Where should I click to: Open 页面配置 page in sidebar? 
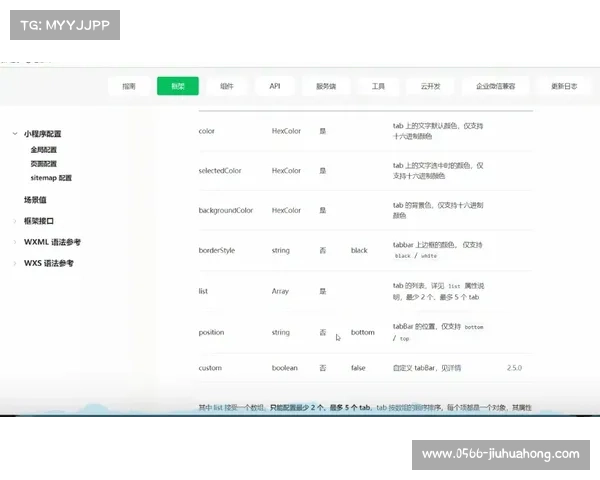coord(44,164)
